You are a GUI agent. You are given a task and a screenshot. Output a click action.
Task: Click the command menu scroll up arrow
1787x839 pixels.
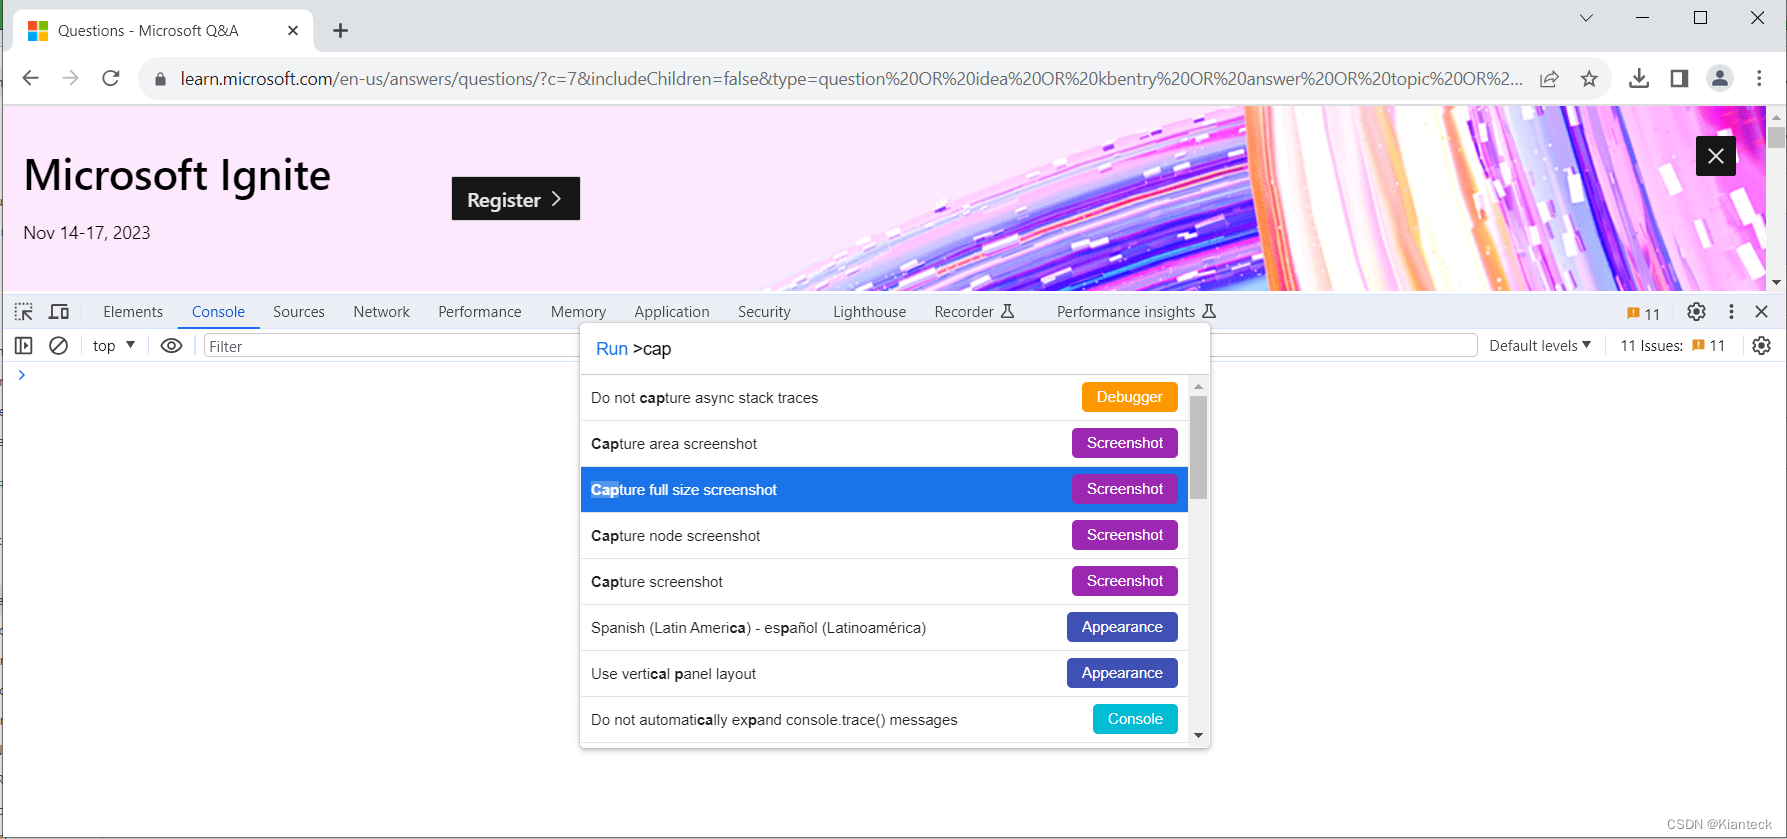pyautogui.click(x=1198, y=386)
